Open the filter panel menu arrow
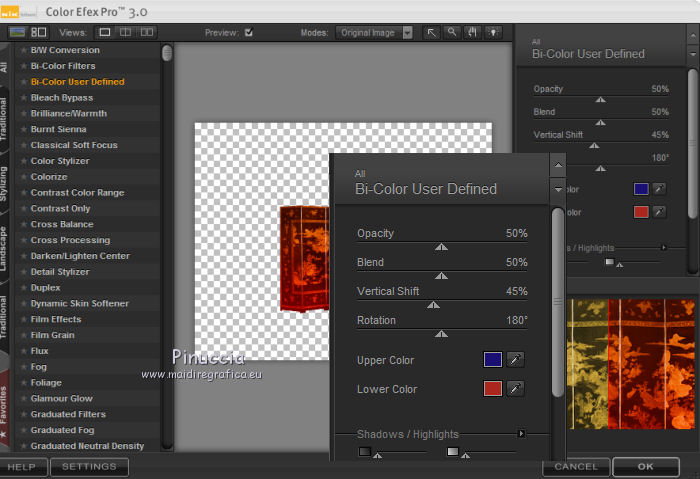The width and height of the screenshot is (700, 479). coord(557,189)
